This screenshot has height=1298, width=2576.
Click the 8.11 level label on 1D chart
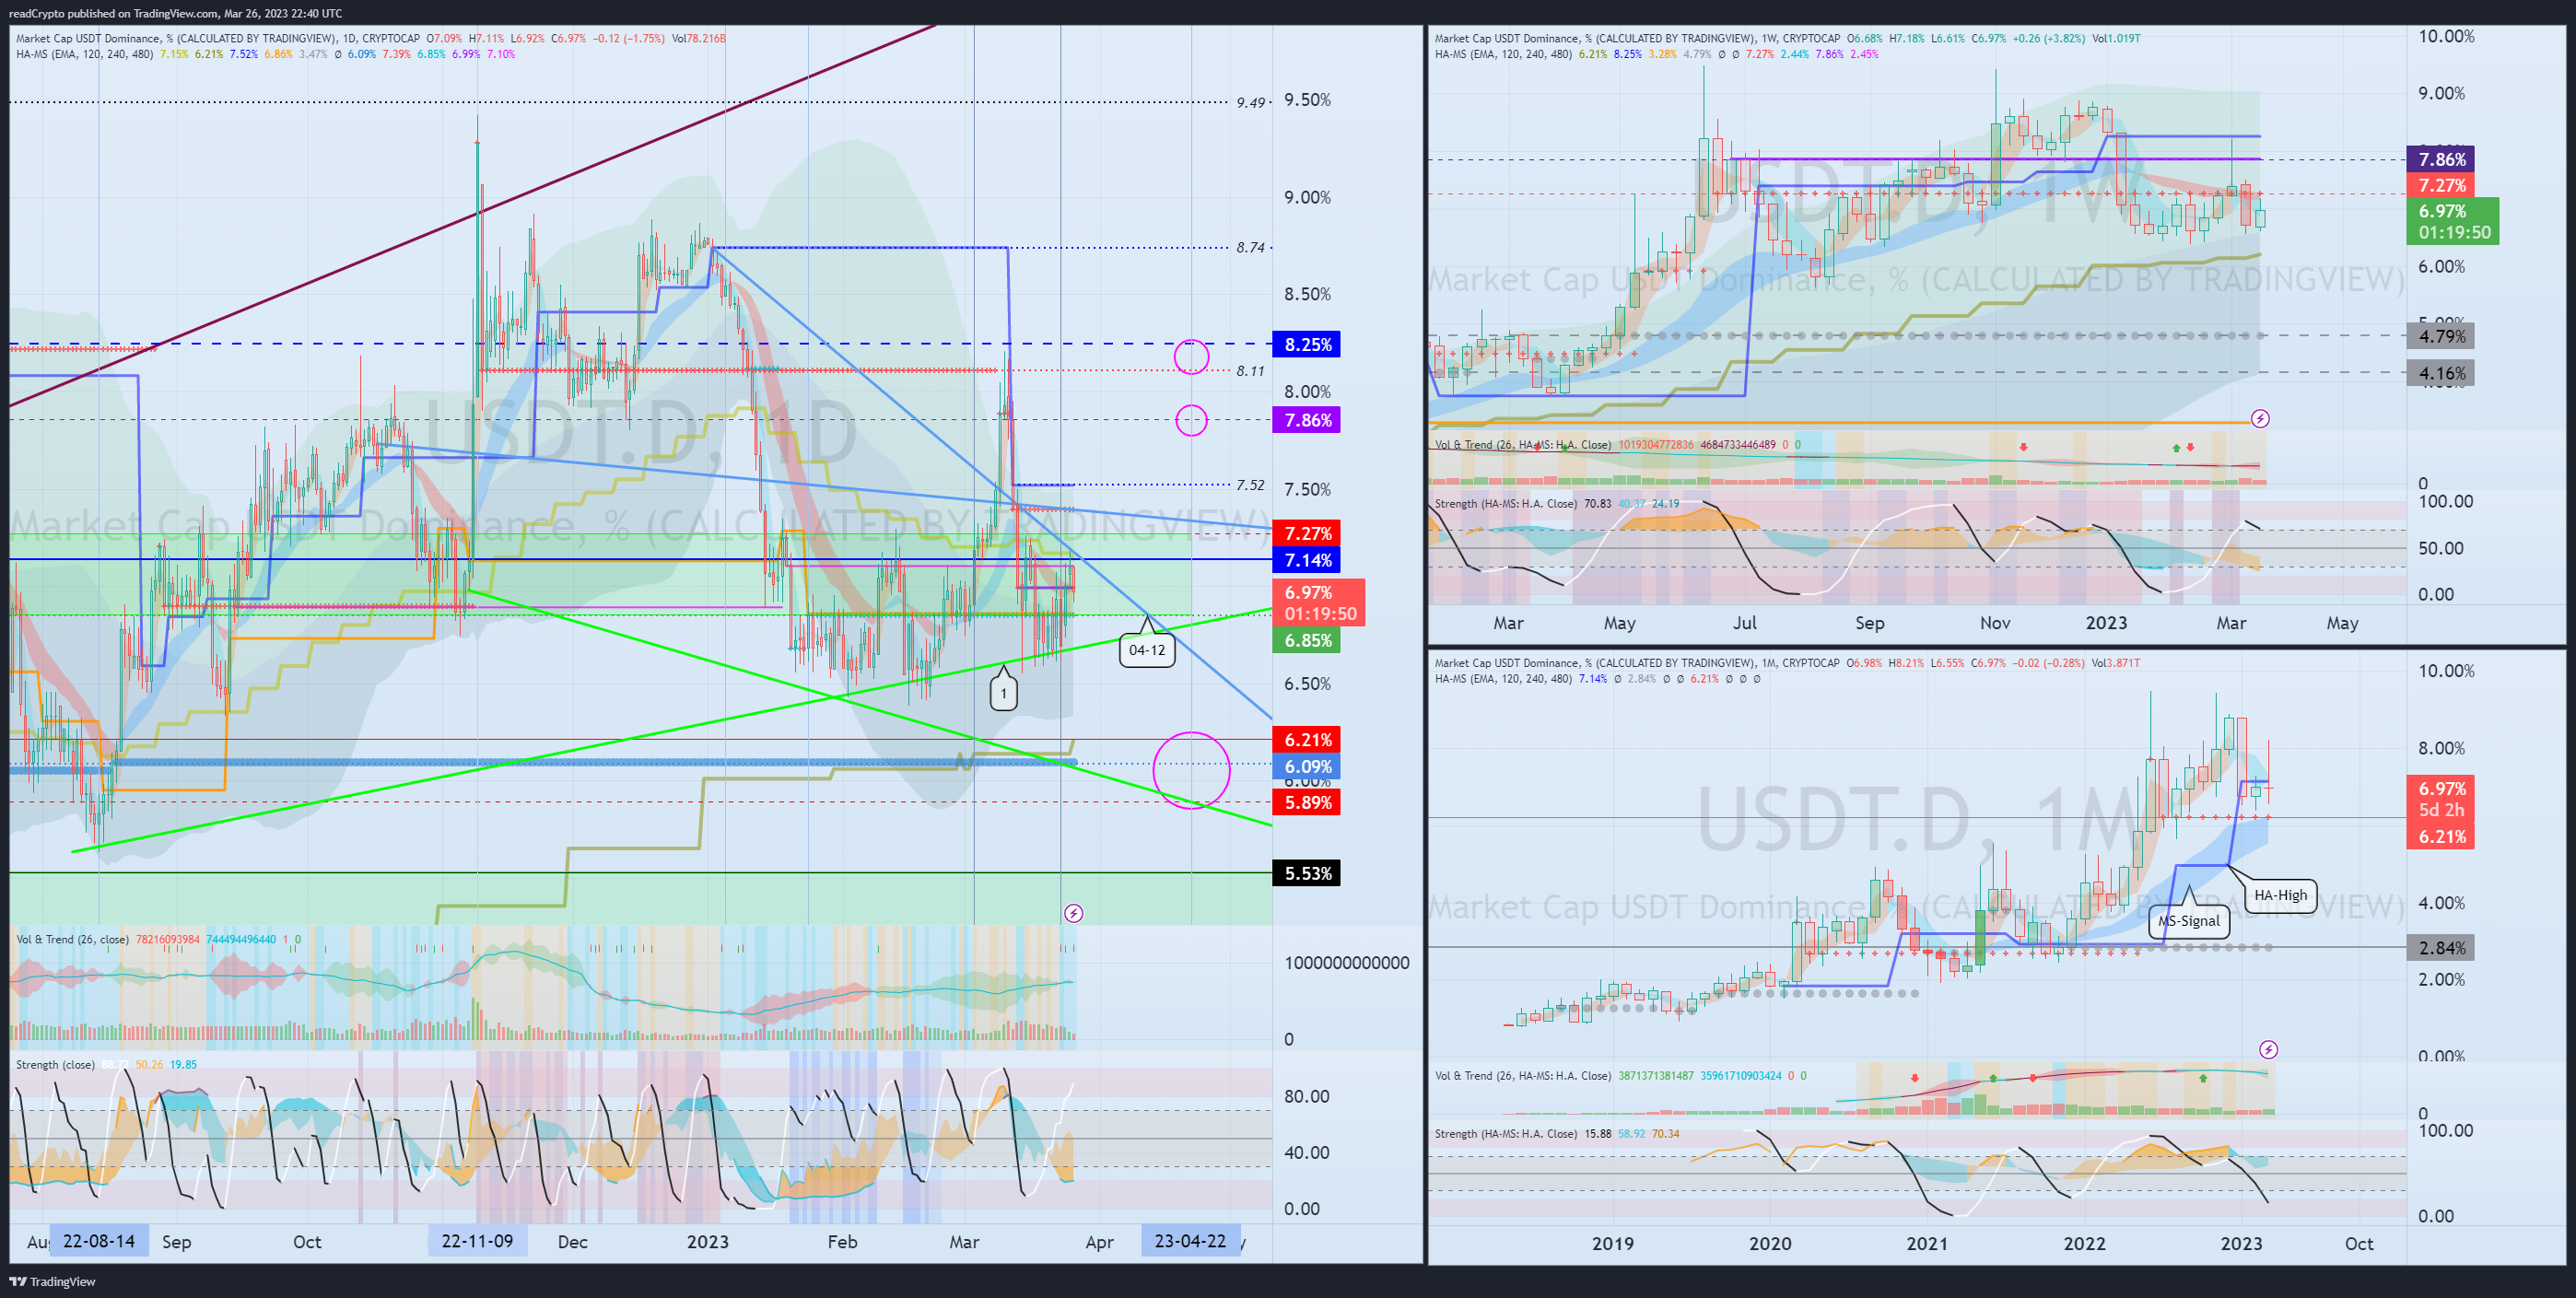point(1250,371)
